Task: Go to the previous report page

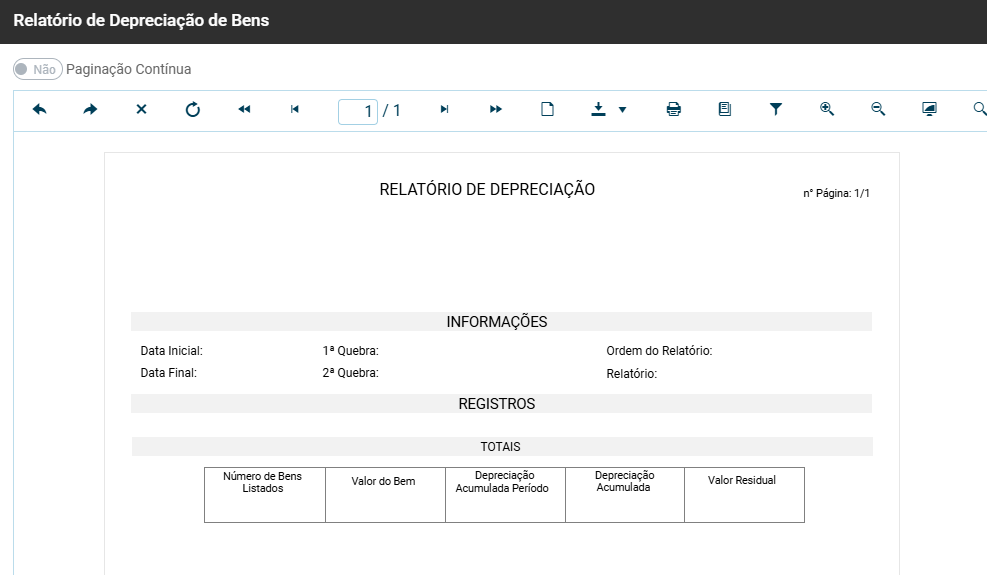Action: click(295, 110)
